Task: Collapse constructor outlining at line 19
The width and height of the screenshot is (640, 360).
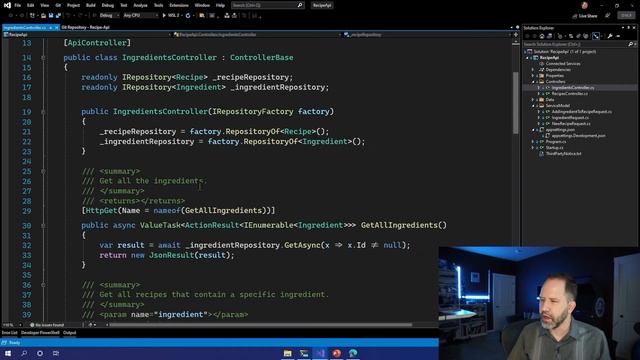Action: tap(43, 111)
